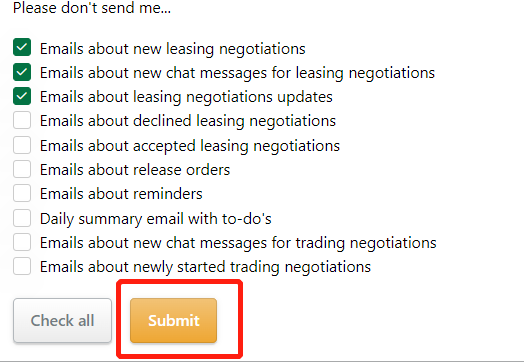Check the daily summary email checkbox
Viewport: 524px width, 362px height.
22,218
